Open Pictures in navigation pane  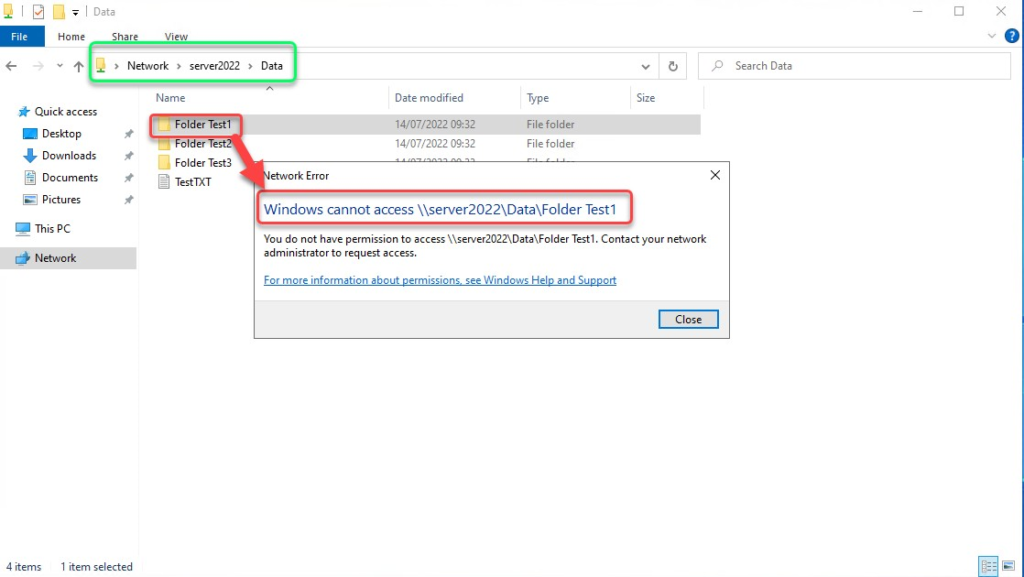(x=61, y=200)
